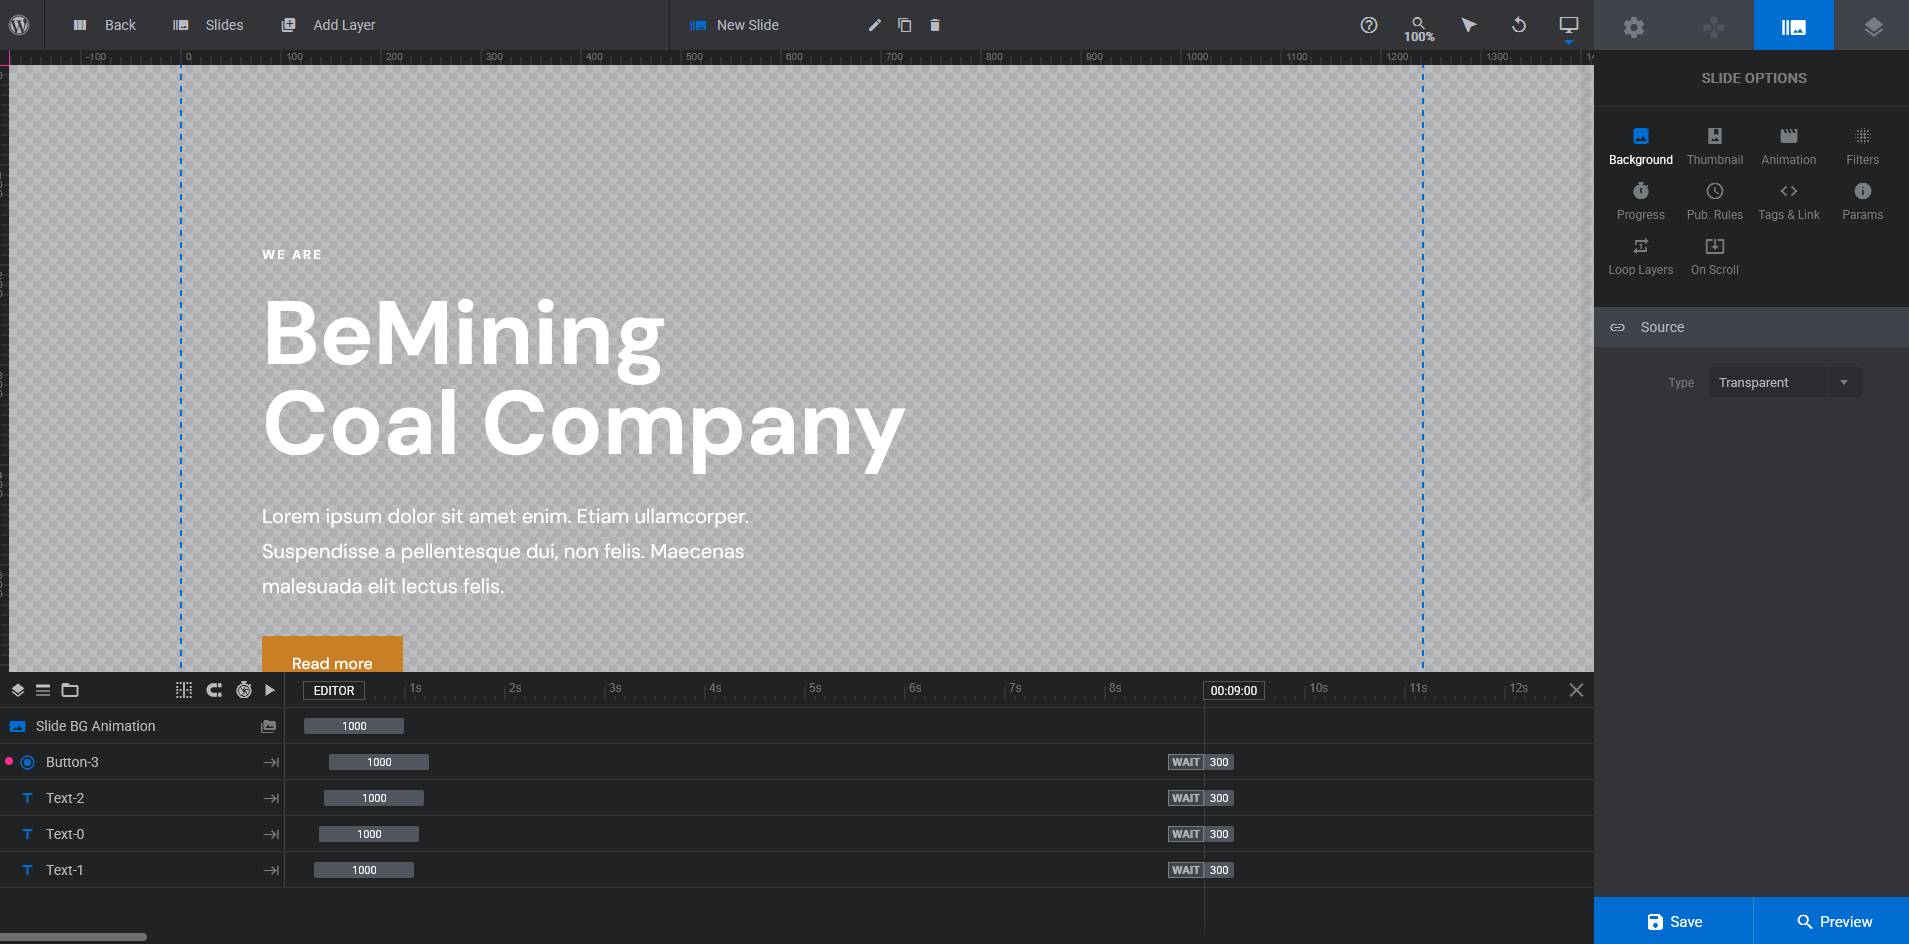Open the zoom 100% dropdown

[x=1418, y=28]
